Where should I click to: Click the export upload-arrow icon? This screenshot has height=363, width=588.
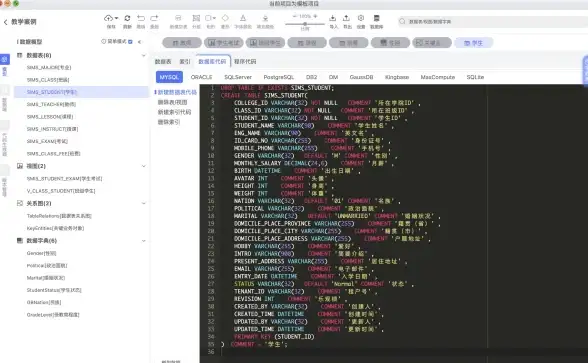tap(346, 18)
